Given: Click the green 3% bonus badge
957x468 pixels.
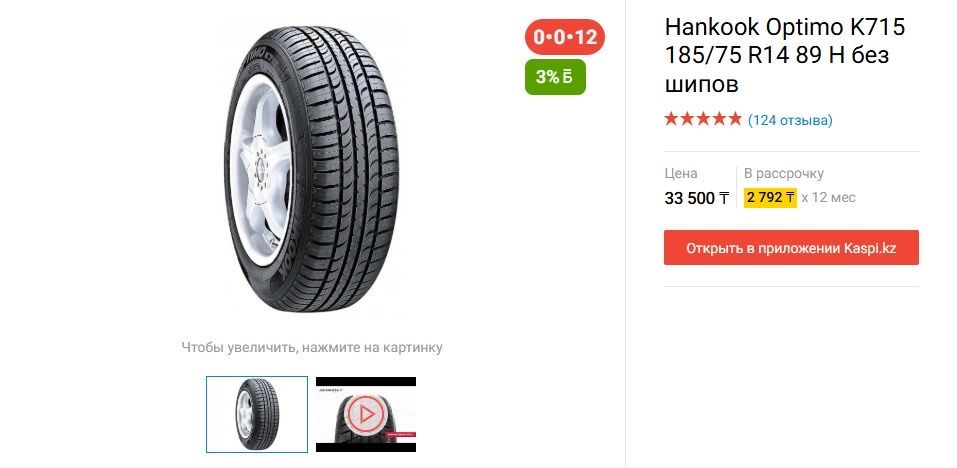Looking at the screenshot, I should 555,77.
